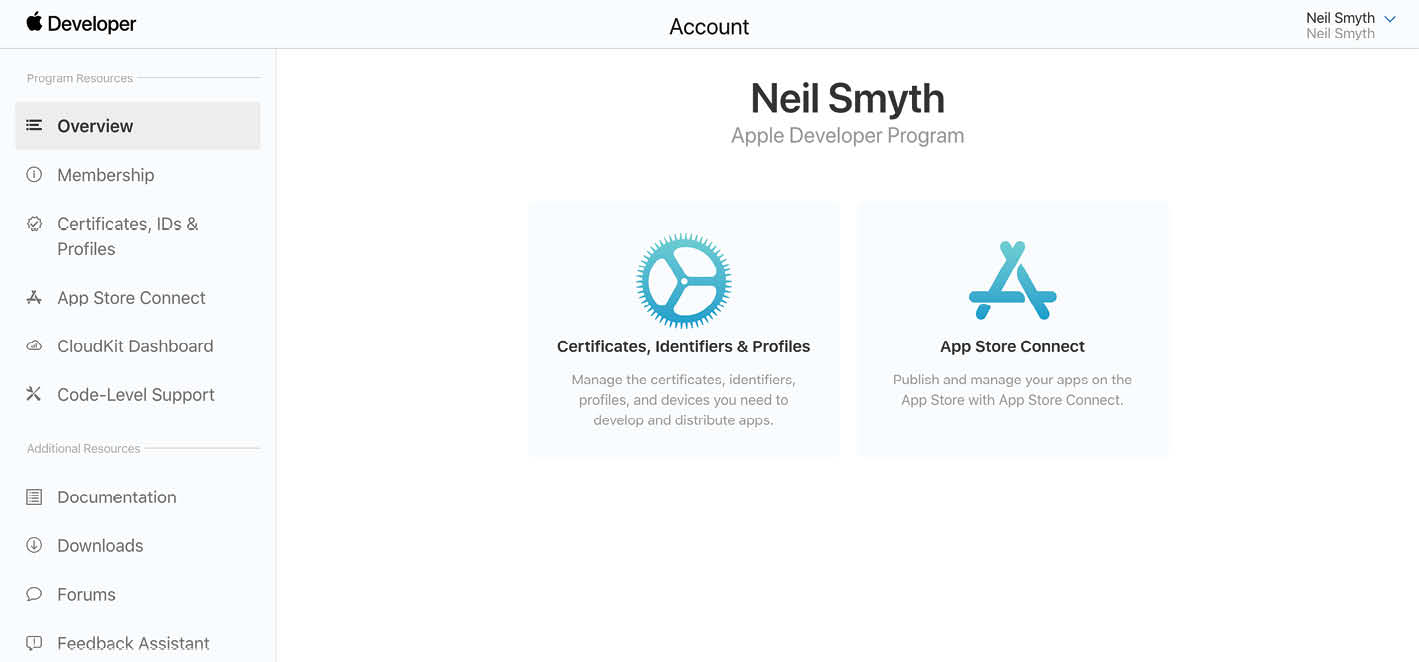Screen dimensions: 1419x662
Task: Click the Certificates card description text
Action: click(x=684, y=400)
